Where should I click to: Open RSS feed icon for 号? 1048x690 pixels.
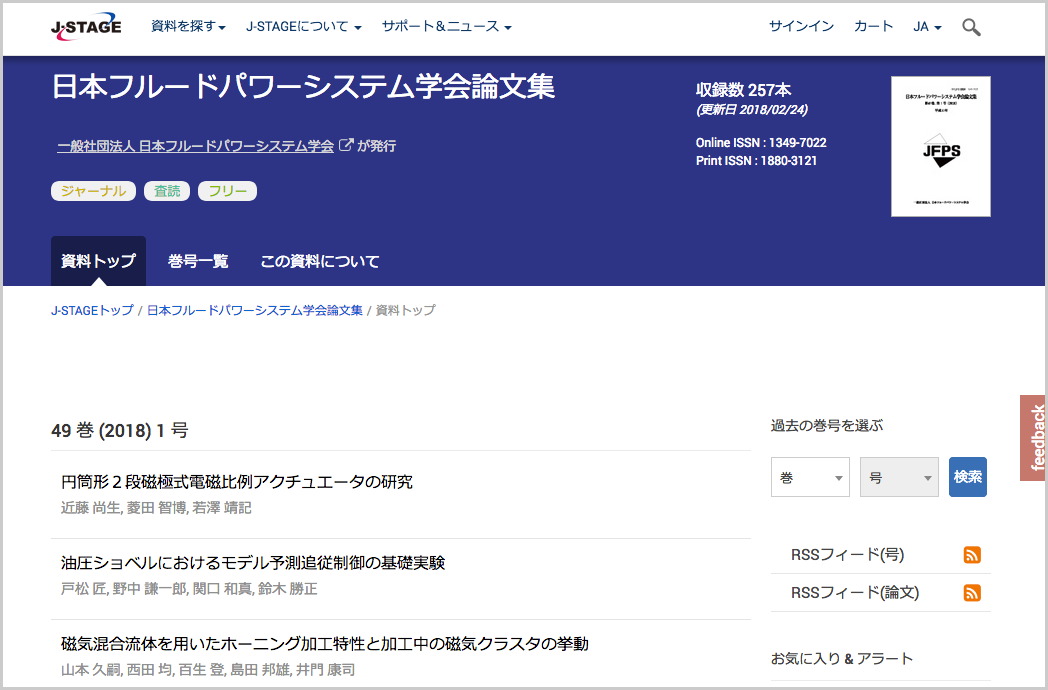tap(972, 555)
